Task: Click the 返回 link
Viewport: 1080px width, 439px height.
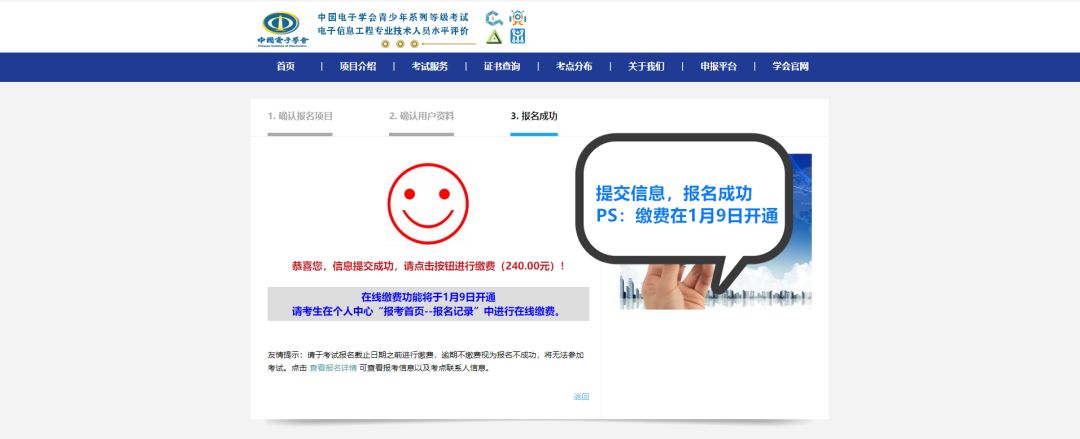Action: click(x=581, y=396)
